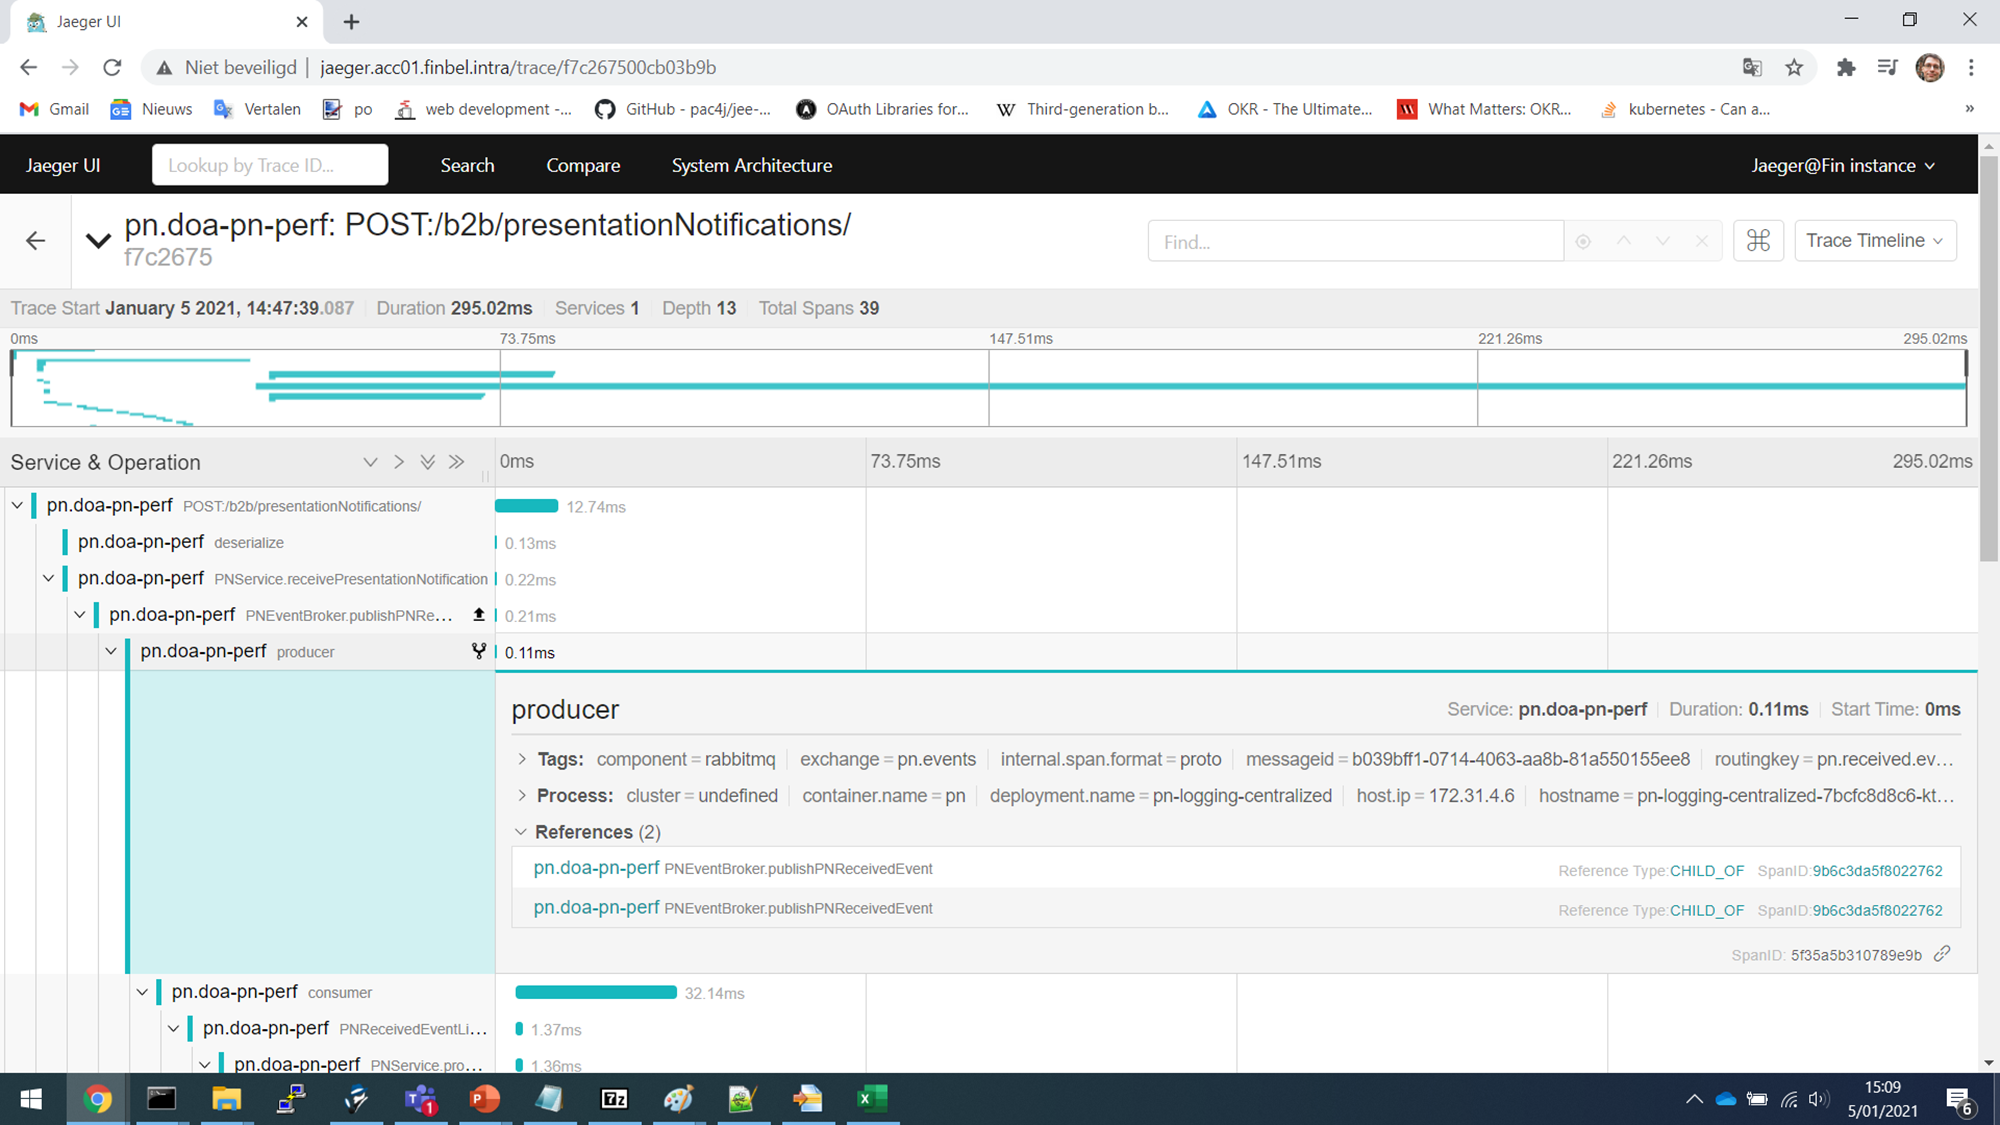This screenshot has width=2000, height=1125.
Task: Collapse the root POST presentationNotifications span
Action: [x=18, y=506]
